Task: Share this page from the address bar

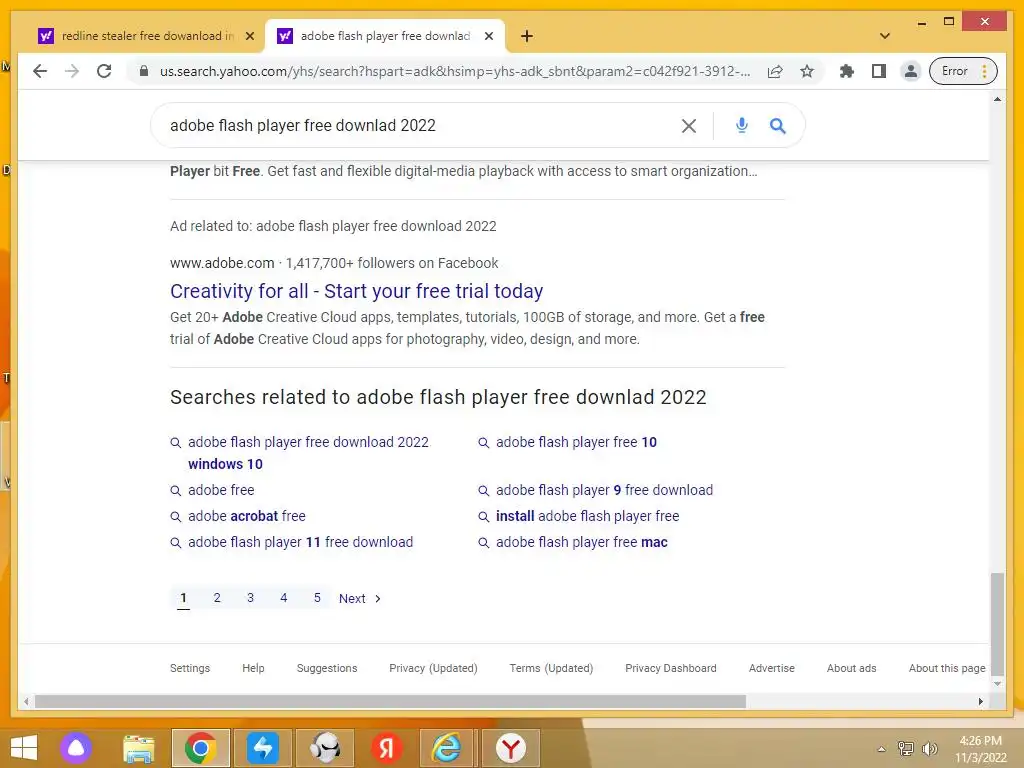Action: (775, 71)
